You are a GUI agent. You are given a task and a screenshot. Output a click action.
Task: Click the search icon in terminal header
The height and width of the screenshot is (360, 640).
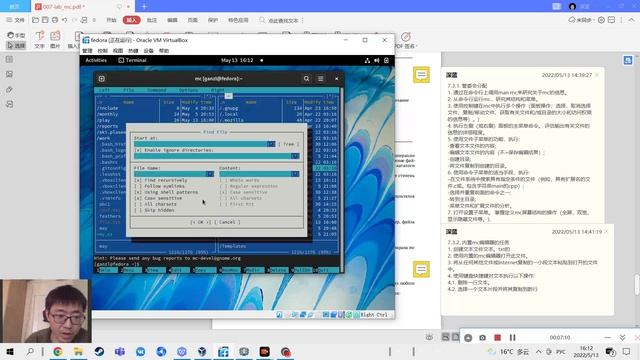[306, 78]
